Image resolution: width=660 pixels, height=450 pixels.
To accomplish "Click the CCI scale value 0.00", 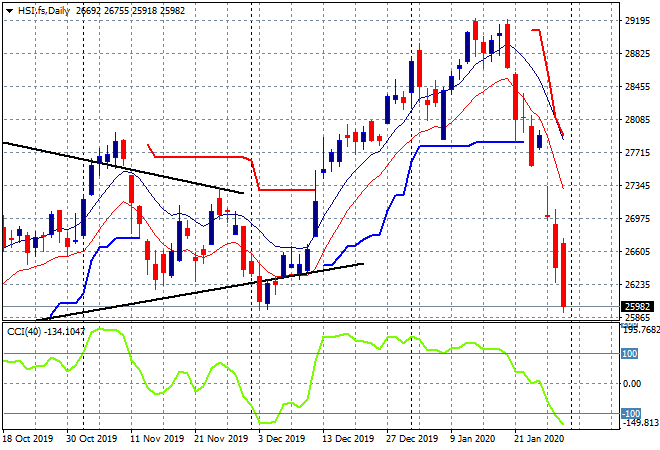I will (x=632, y=383).
